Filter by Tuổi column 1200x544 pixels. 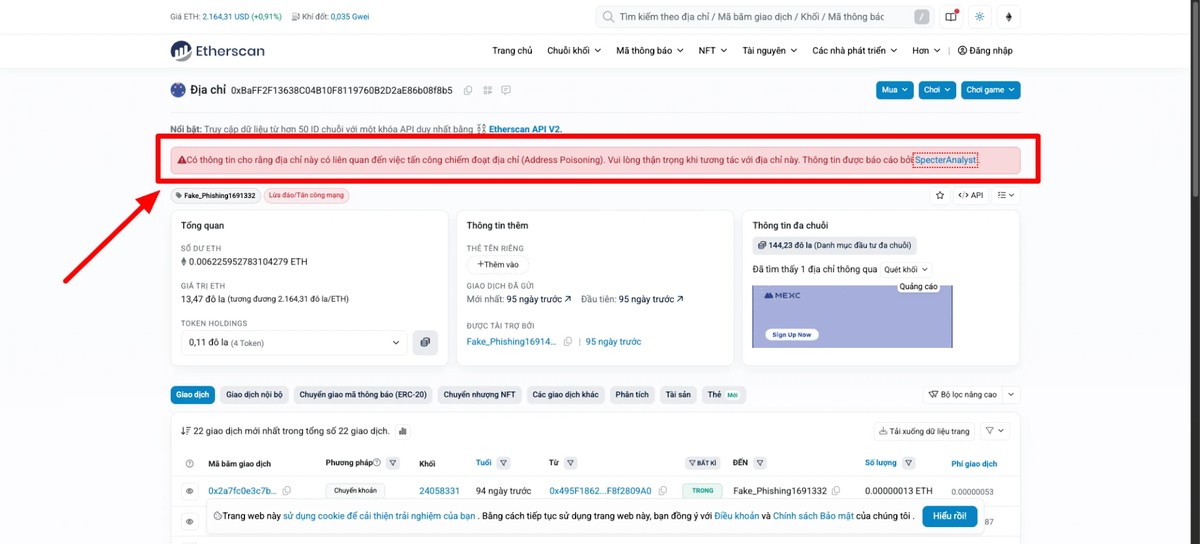pos(503,463)
